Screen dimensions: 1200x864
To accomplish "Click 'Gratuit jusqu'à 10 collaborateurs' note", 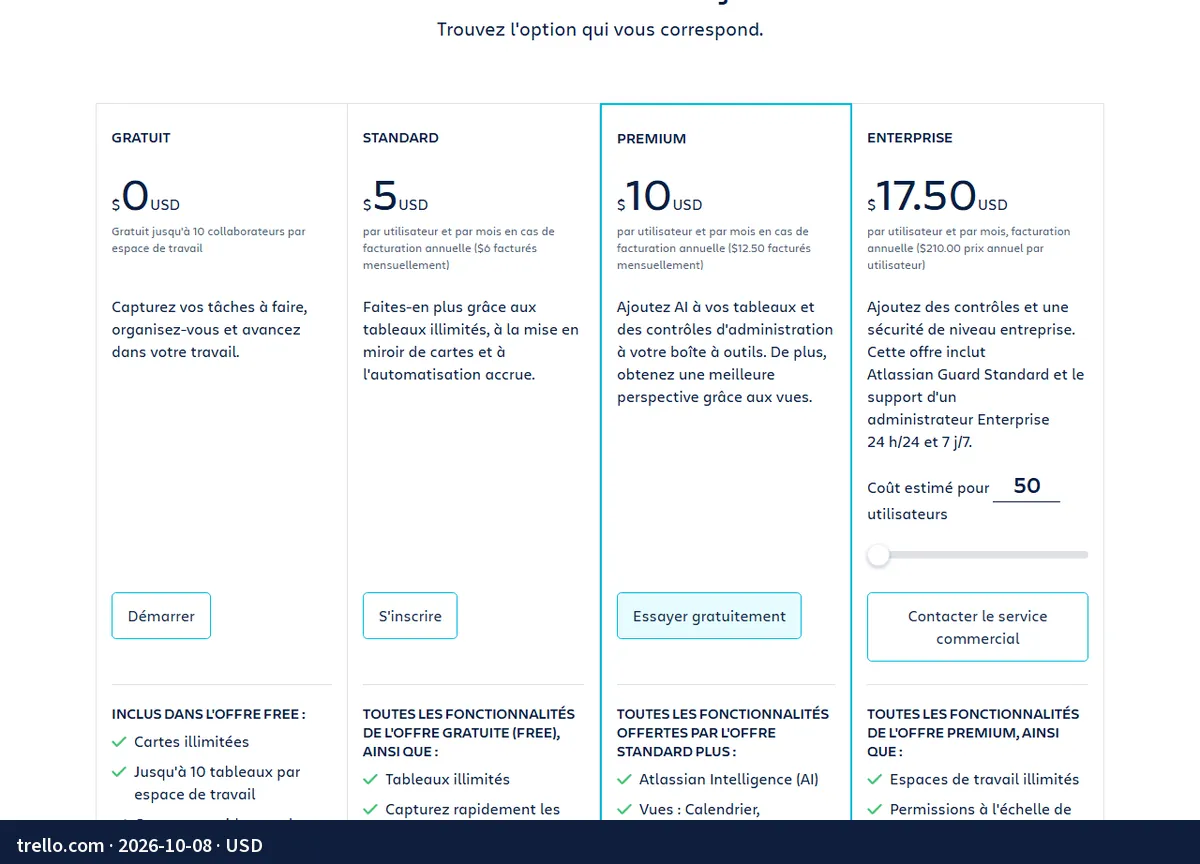I will coord(209,240).
